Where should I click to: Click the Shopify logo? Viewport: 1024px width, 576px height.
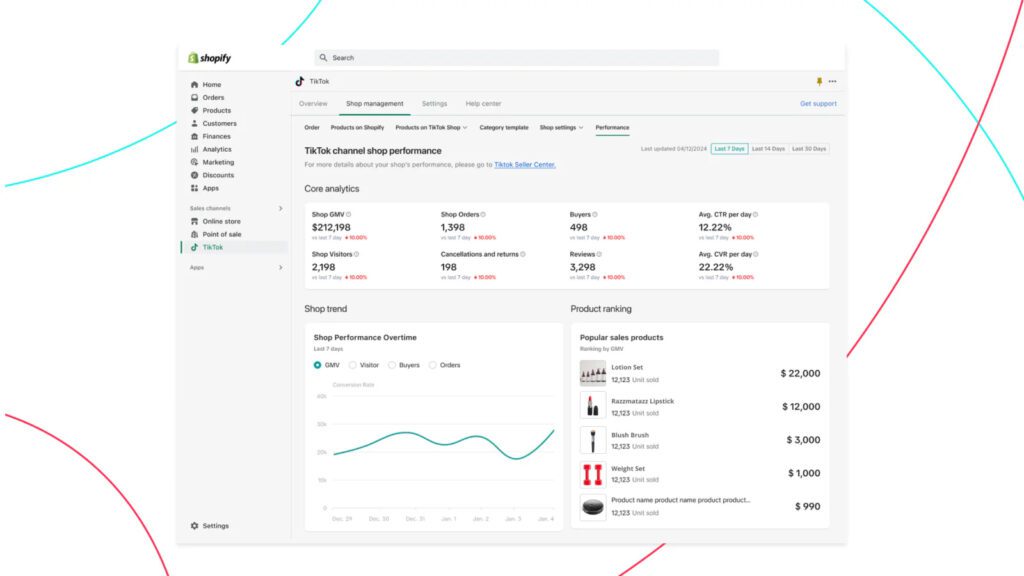[x=209, y=58]
